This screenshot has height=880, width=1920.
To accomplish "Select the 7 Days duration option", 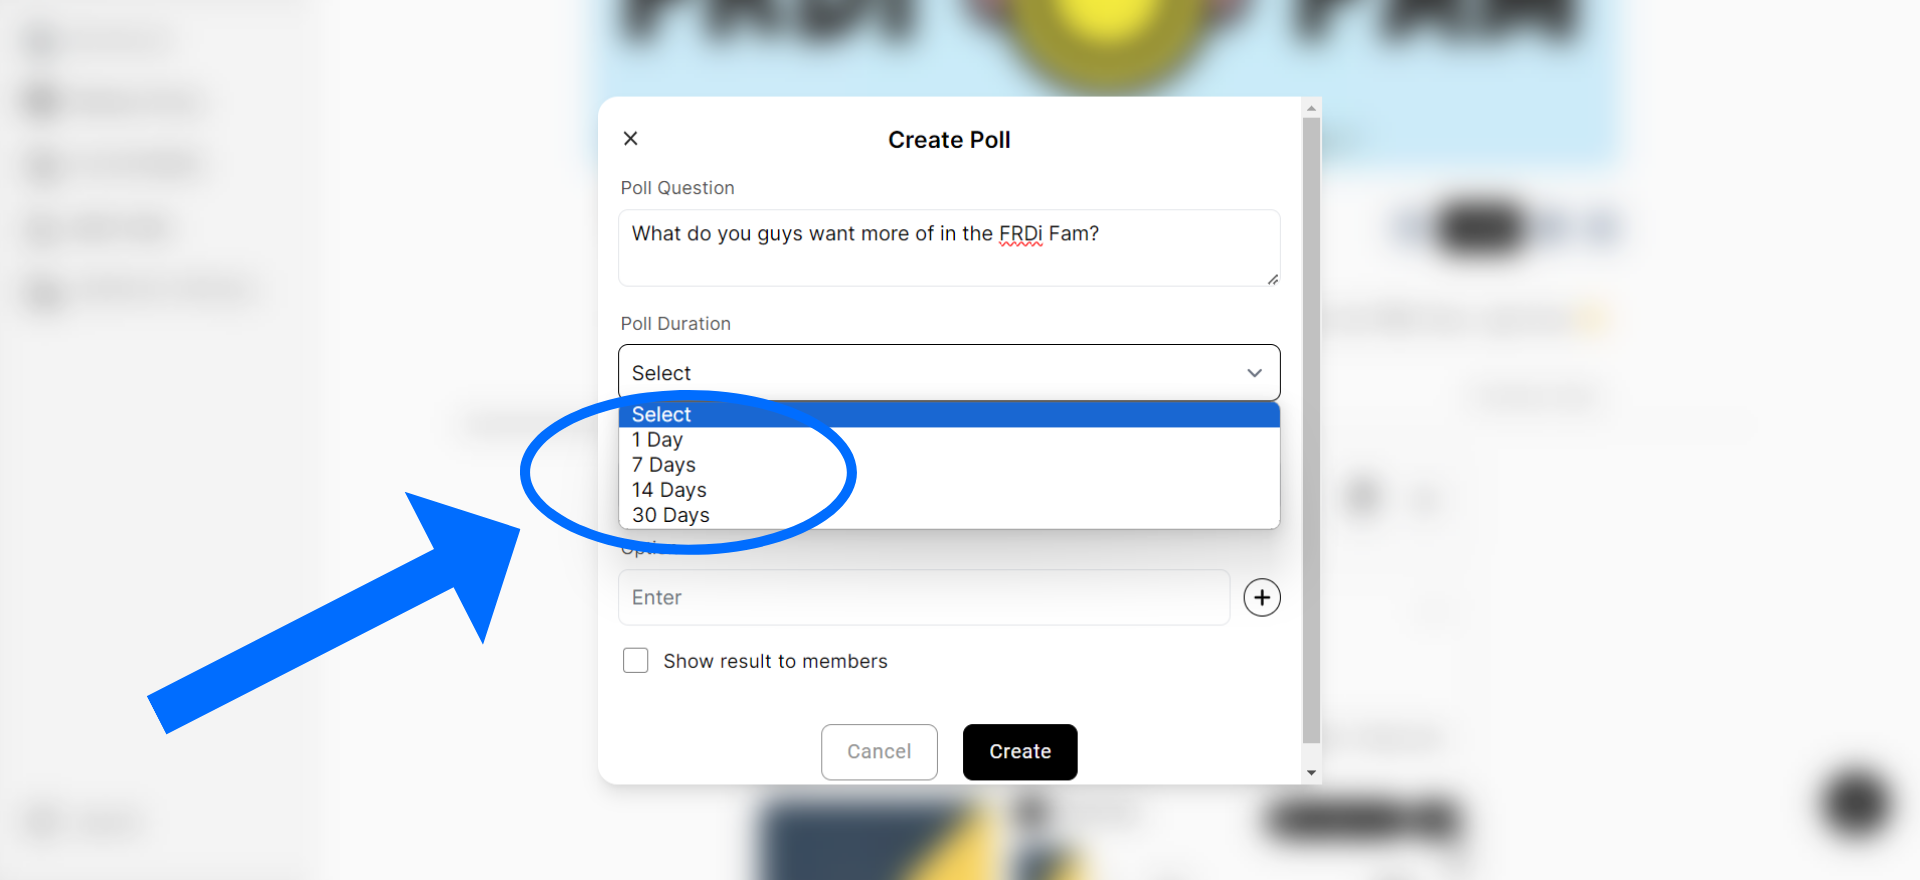I will pyautogui.click(x=664, y=465).
